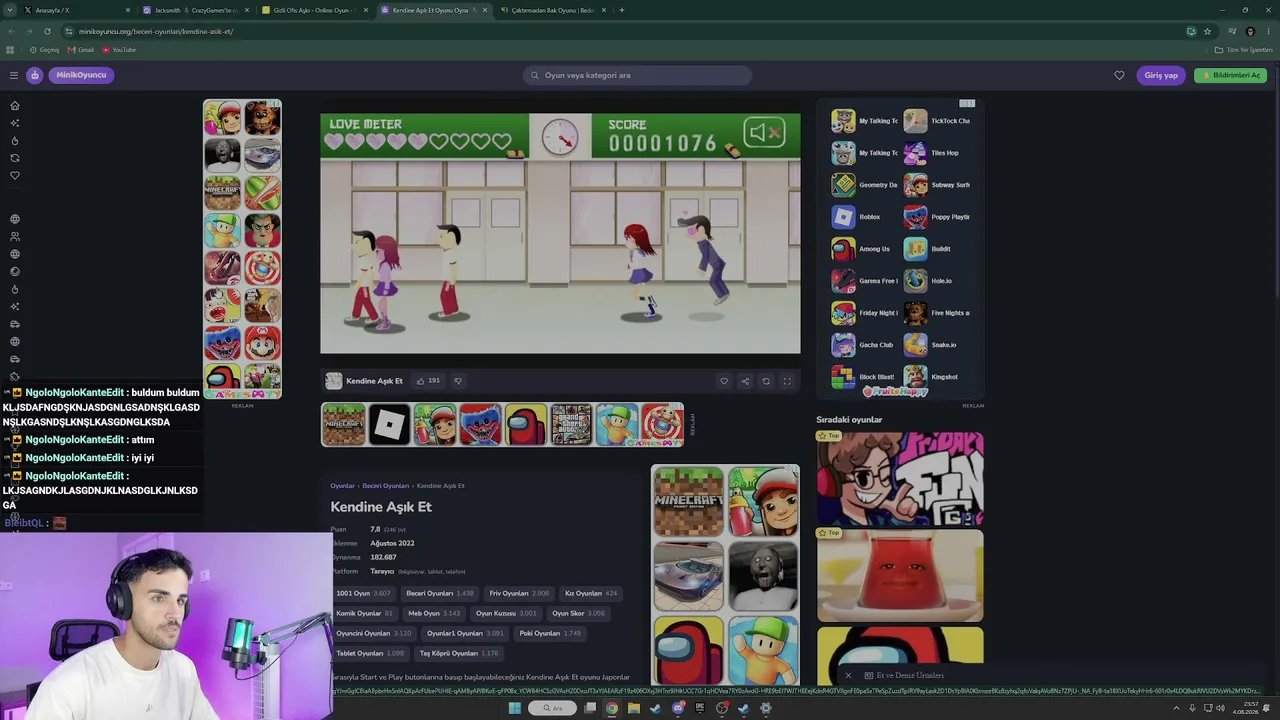
Task: Open the Minecraft tile in the banner ad strip
Action: [x=344, y=425]
